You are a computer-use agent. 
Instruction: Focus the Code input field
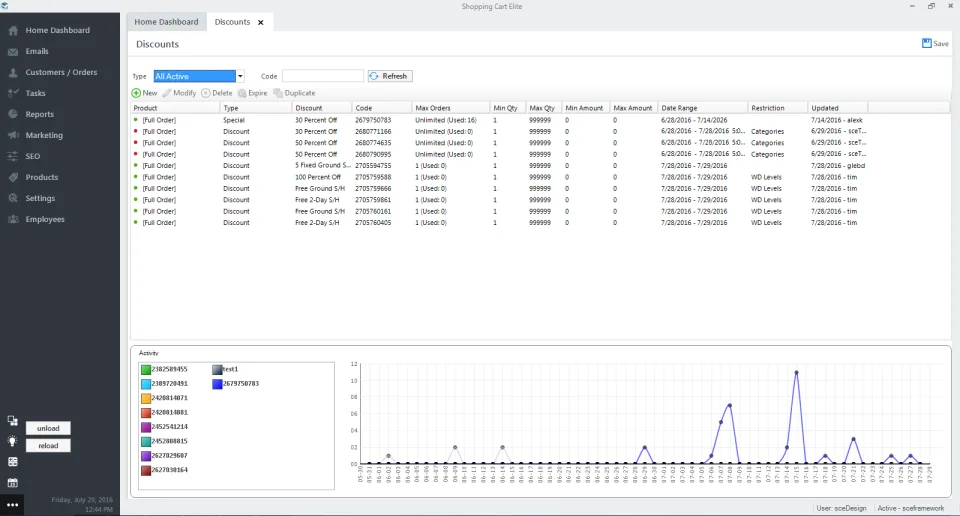point(323,77)
